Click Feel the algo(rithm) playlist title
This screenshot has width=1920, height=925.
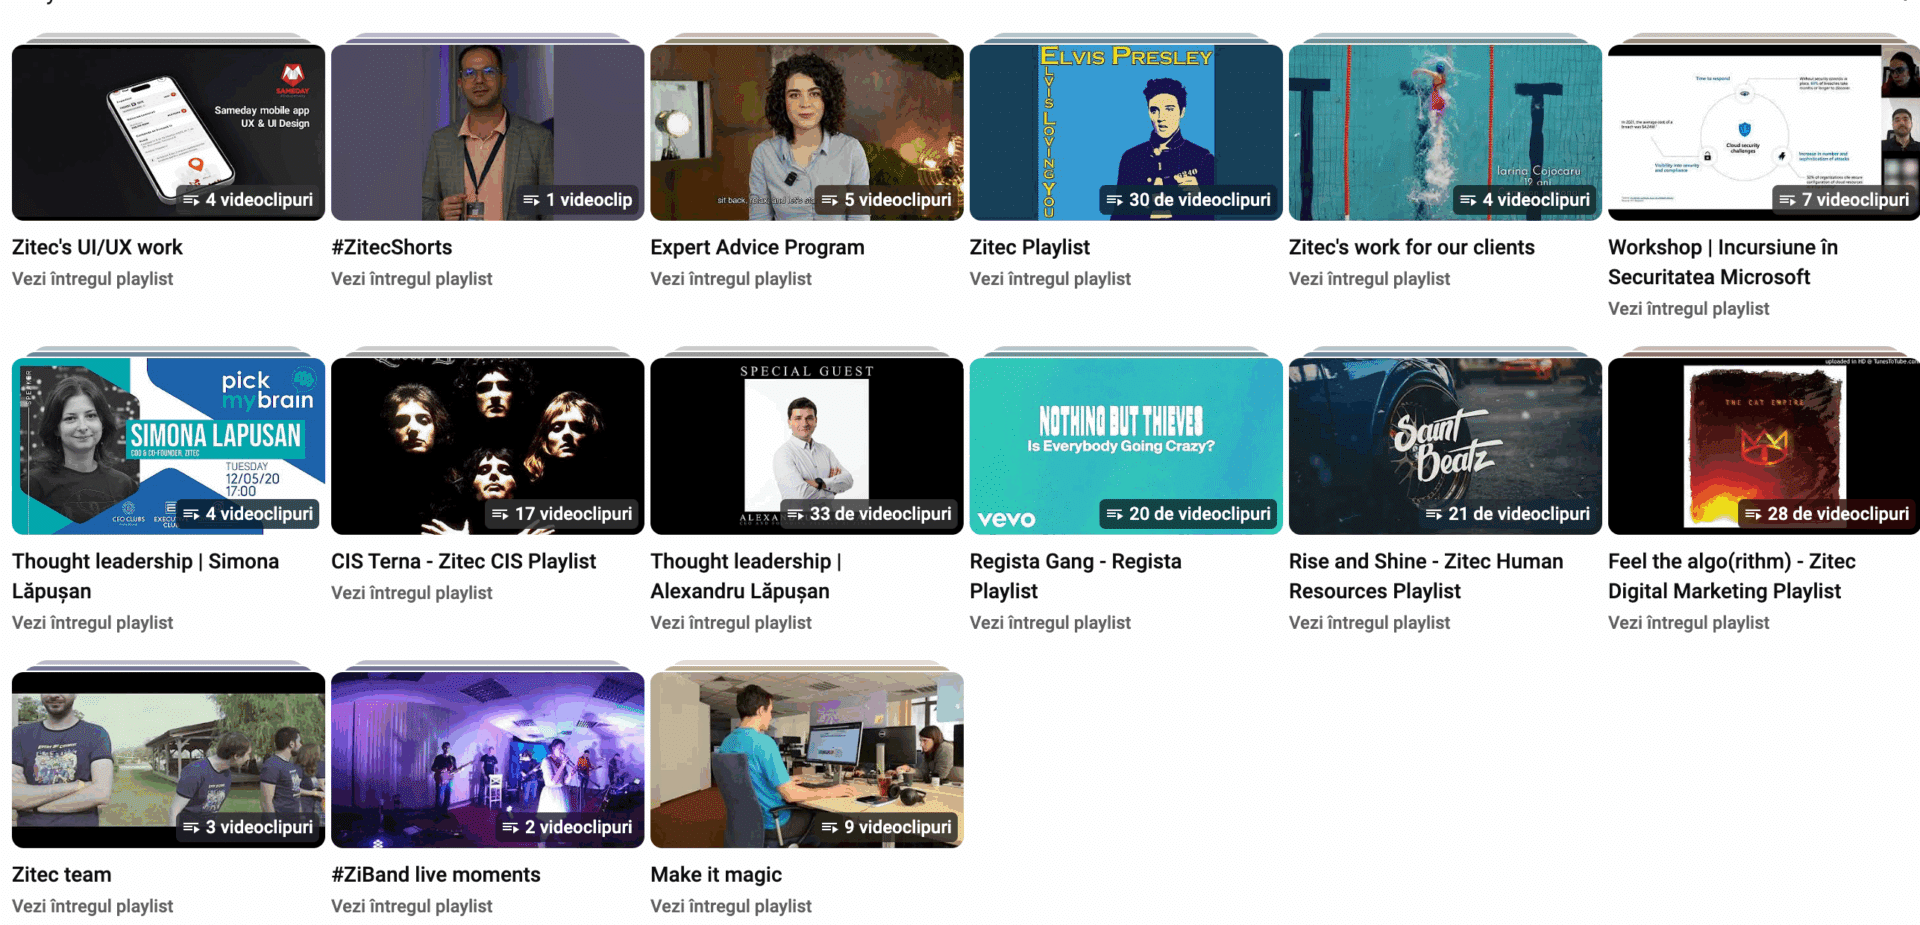1730,576
